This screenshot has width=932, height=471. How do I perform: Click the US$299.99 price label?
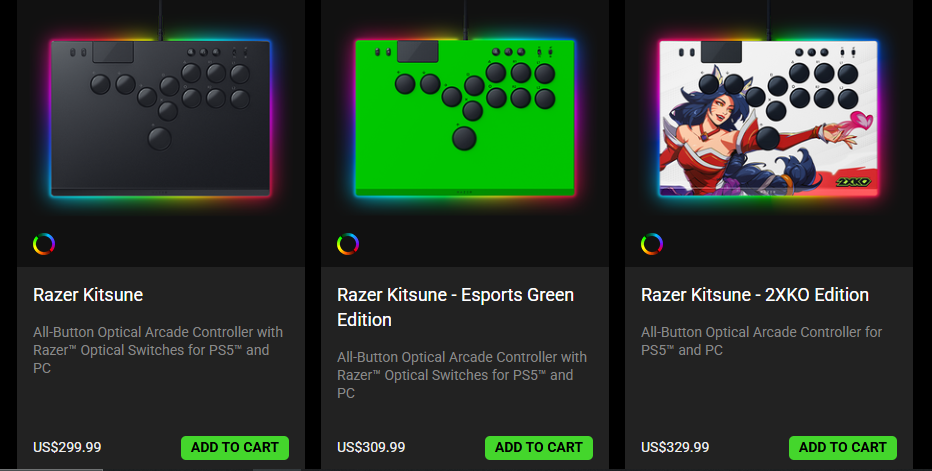[67, 447]
